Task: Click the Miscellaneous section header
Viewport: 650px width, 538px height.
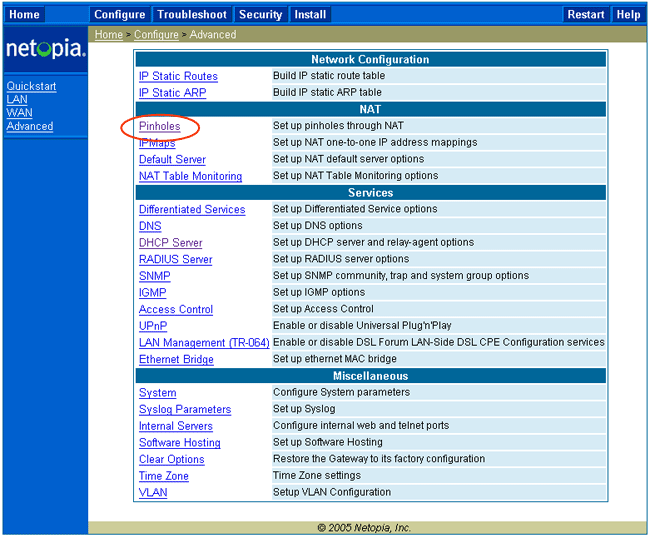Action: [370, 376]
